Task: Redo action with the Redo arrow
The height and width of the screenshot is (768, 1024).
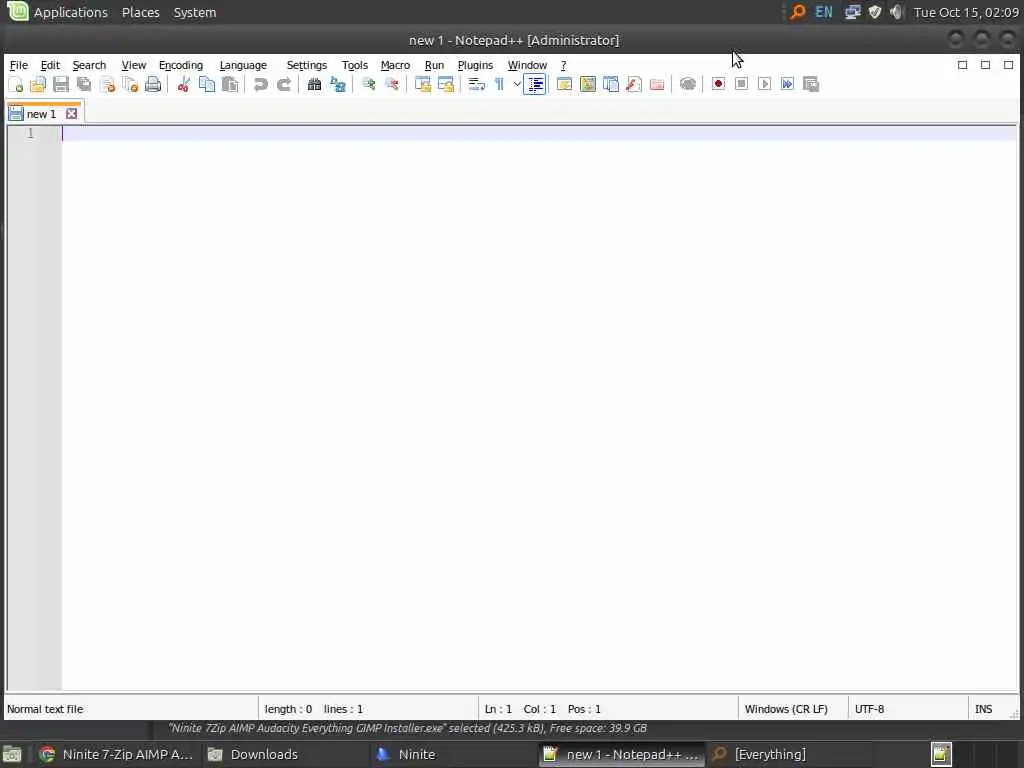Action: [283, 84]
